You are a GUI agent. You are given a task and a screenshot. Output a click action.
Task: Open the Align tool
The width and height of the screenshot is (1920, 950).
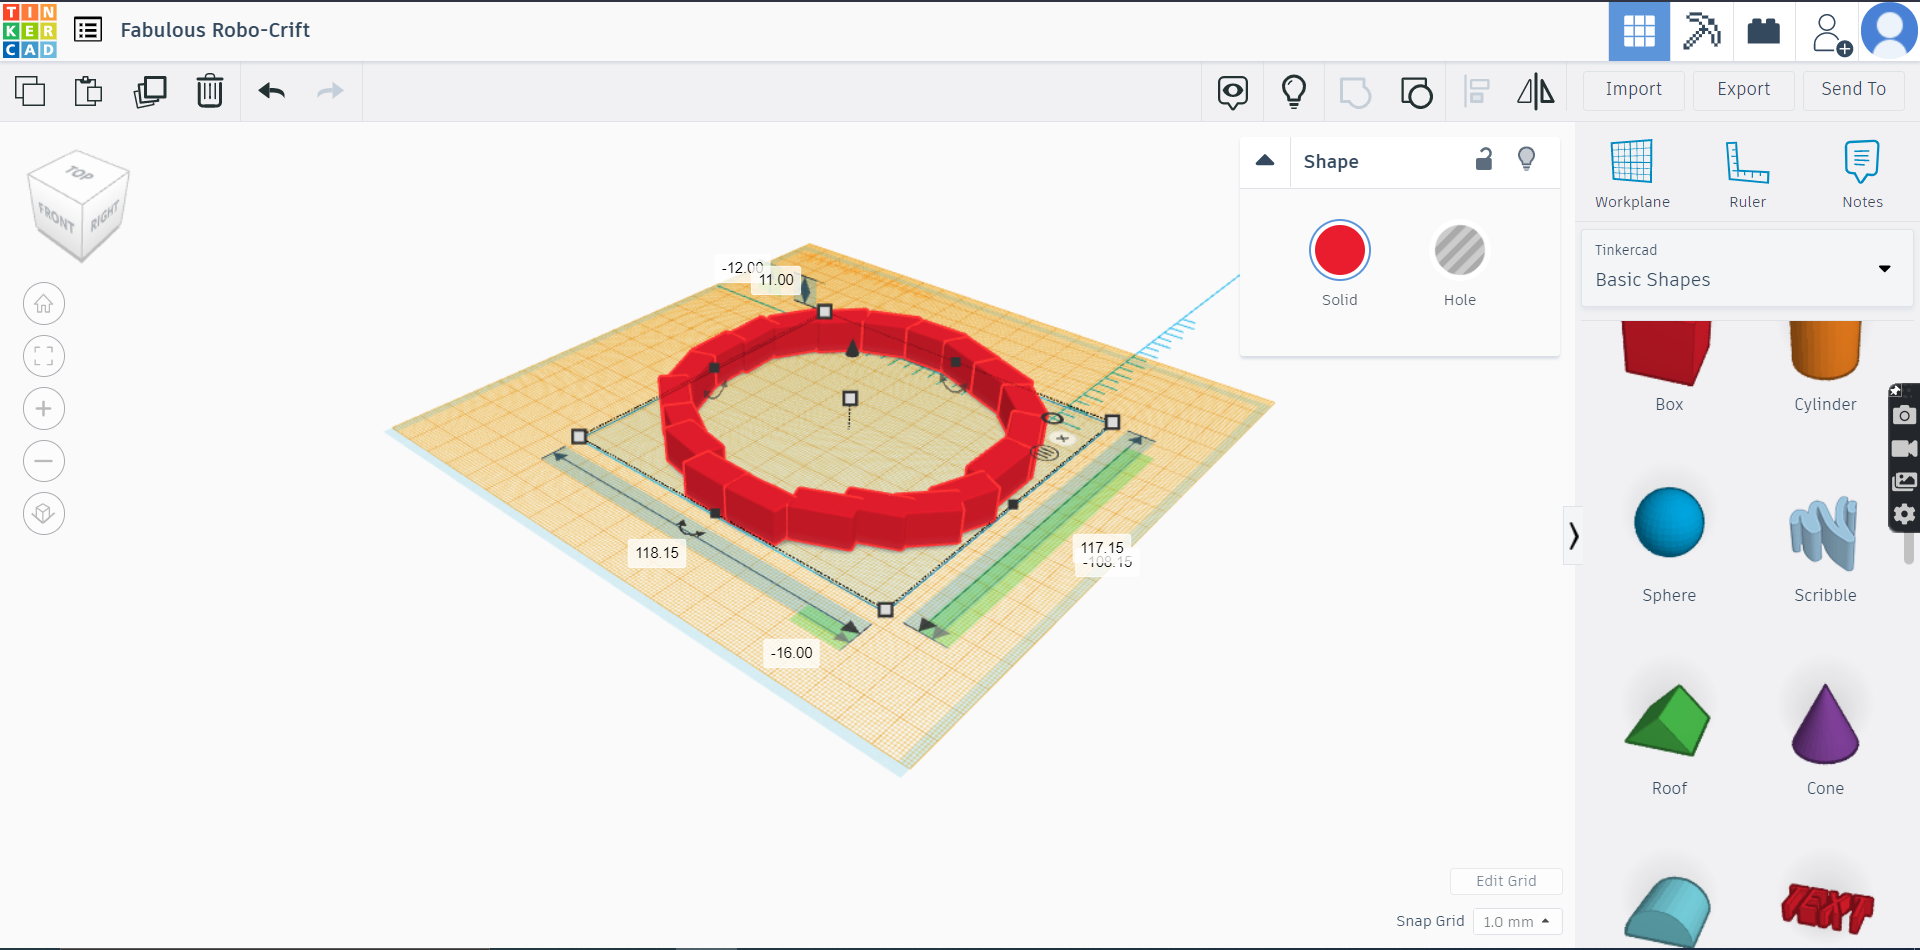pyautogui.click(x=1476, y=92)
